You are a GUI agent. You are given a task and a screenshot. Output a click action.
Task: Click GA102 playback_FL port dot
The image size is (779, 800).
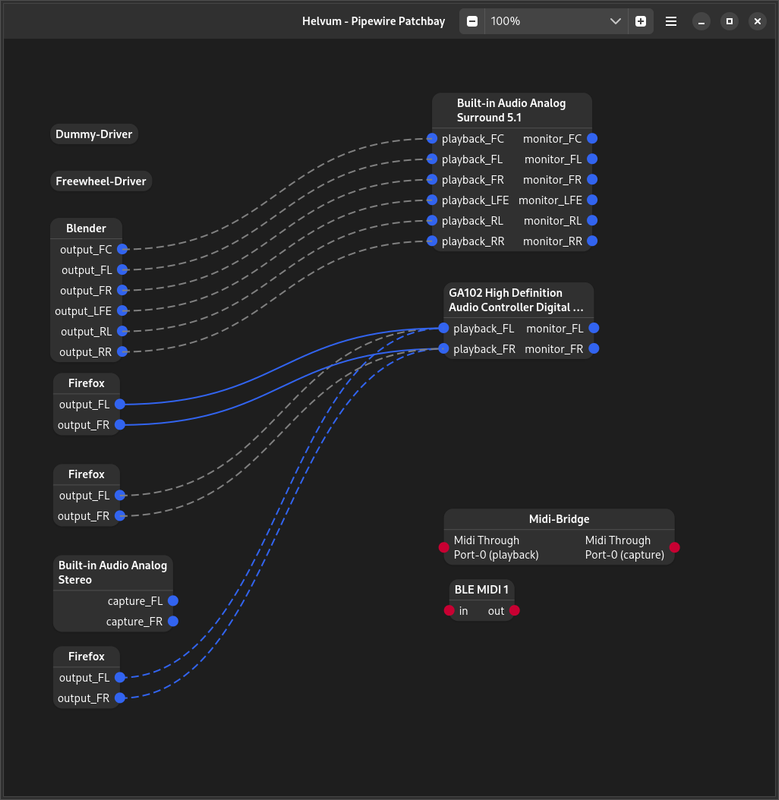(x=444, y=328)
